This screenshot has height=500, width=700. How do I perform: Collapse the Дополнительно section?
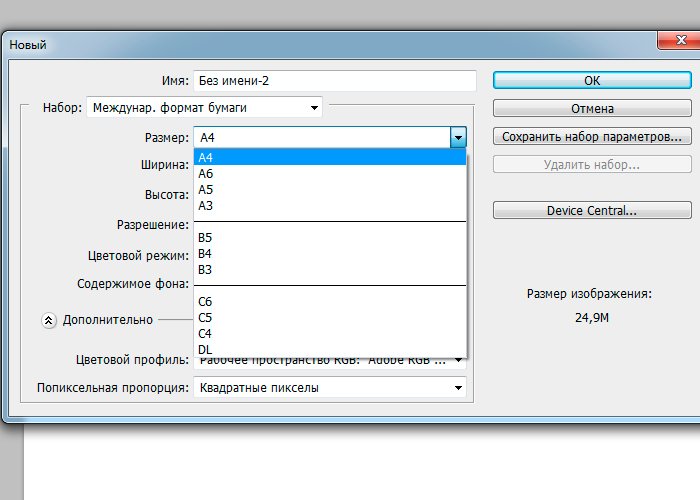[x=49, y=320]
